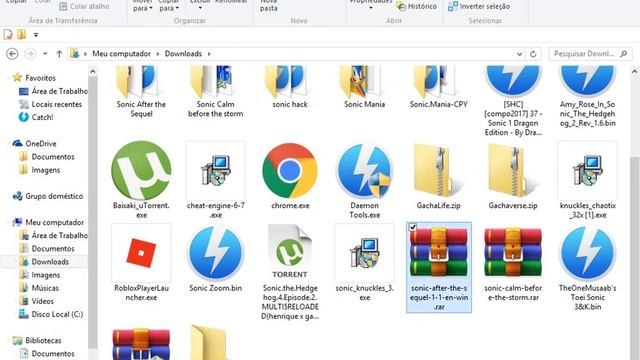Expand the address bar history dropdown

pyautogui.click(x=519, y=54)
